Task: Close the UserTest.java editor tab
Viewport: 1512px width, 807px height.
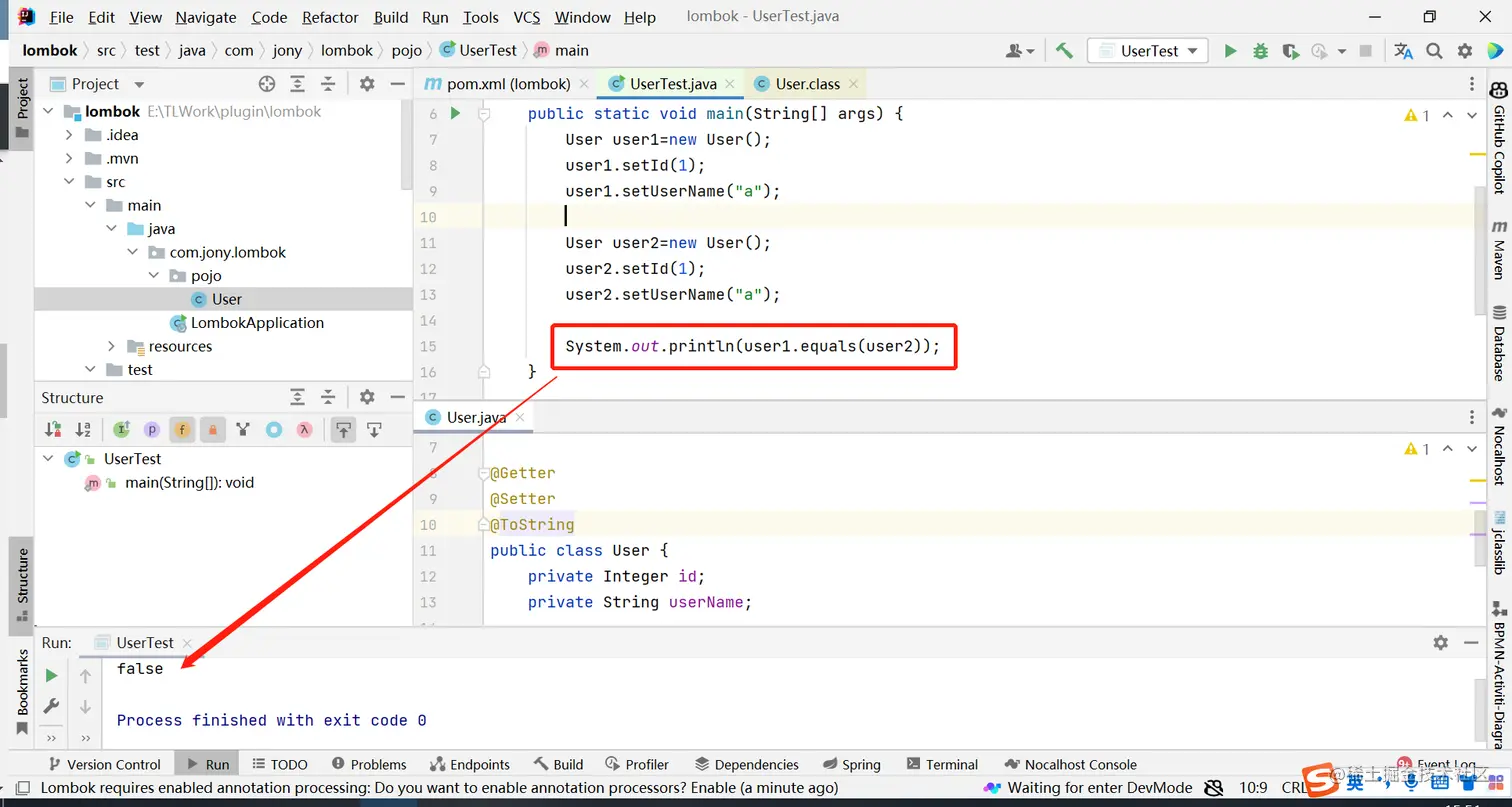Action: [730, 84]
